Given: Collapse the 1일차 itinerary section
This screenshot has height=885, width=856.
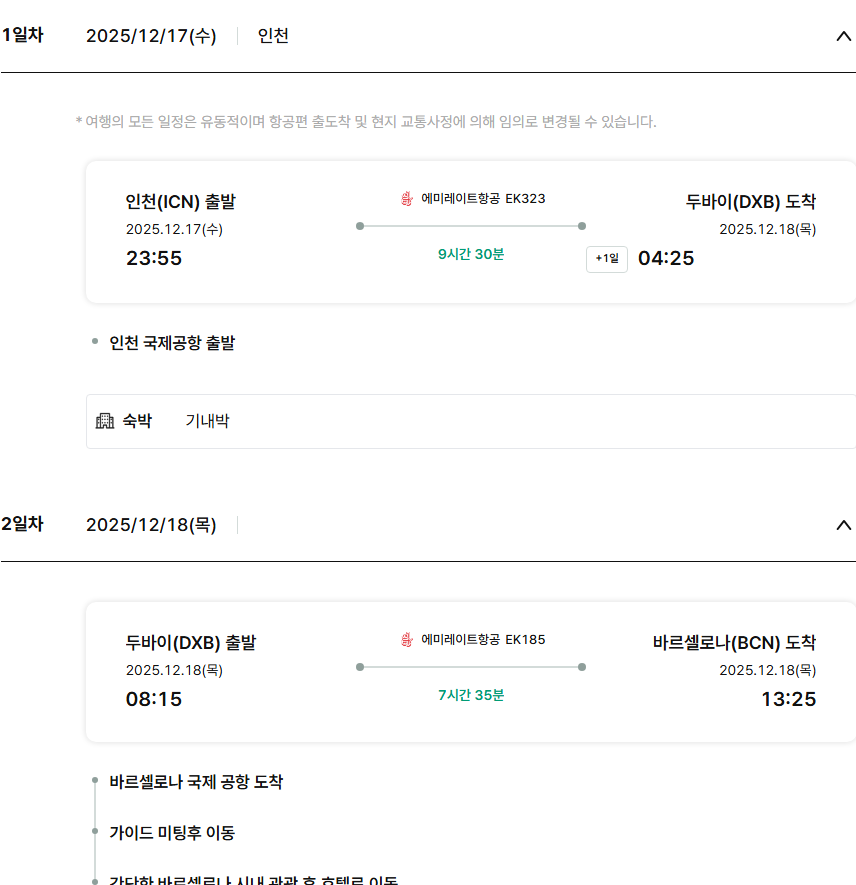Looking at the screenshot, I should pyautogui.click(x=843, y=36).
